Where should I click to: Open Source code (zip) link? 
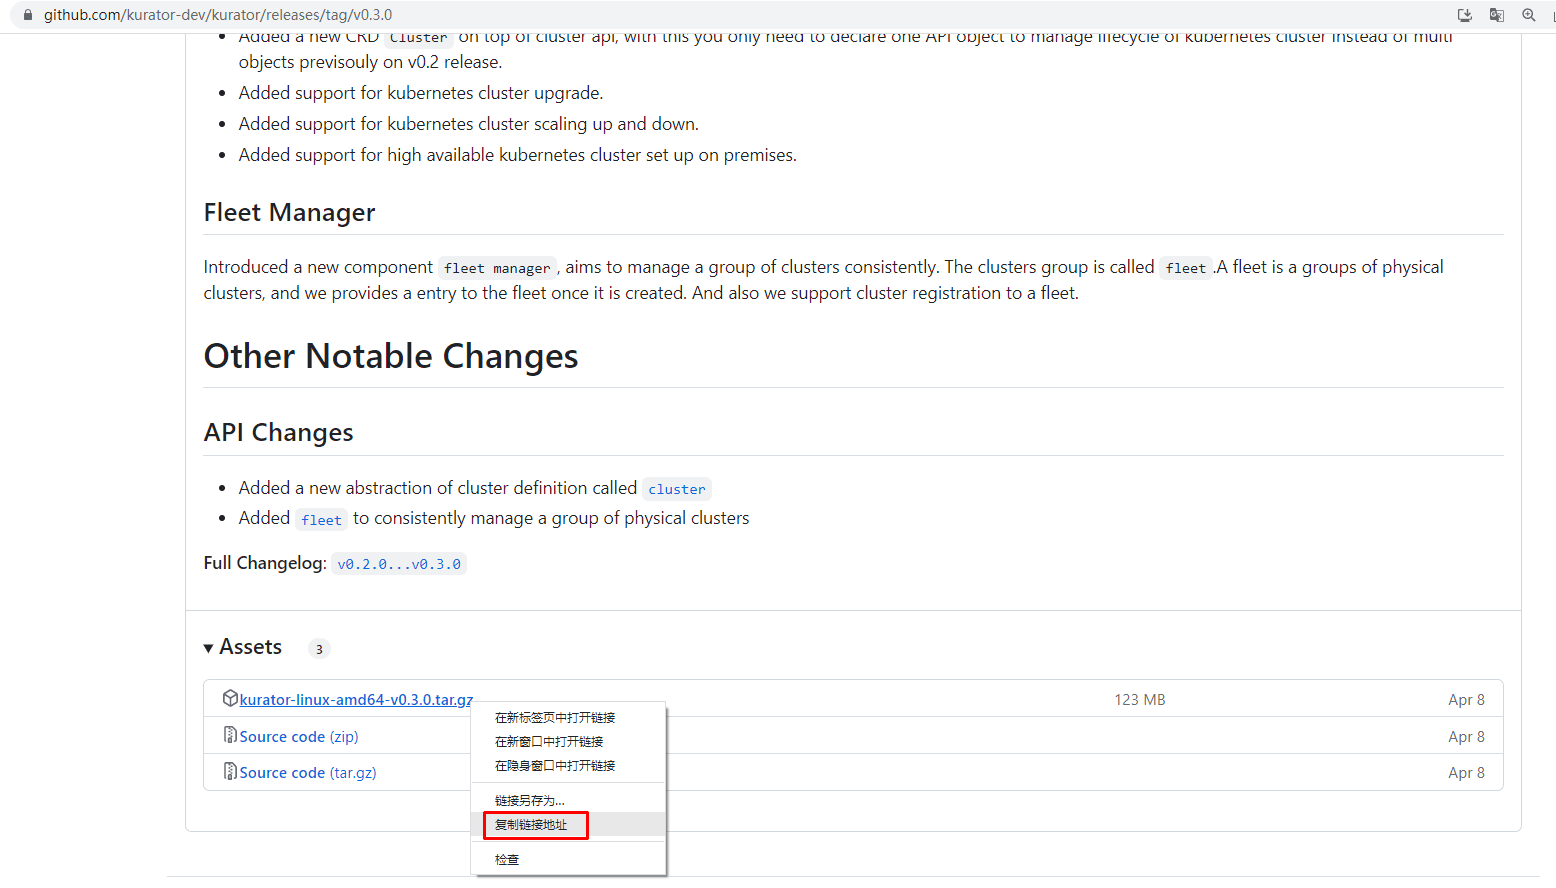coord(299,737)
